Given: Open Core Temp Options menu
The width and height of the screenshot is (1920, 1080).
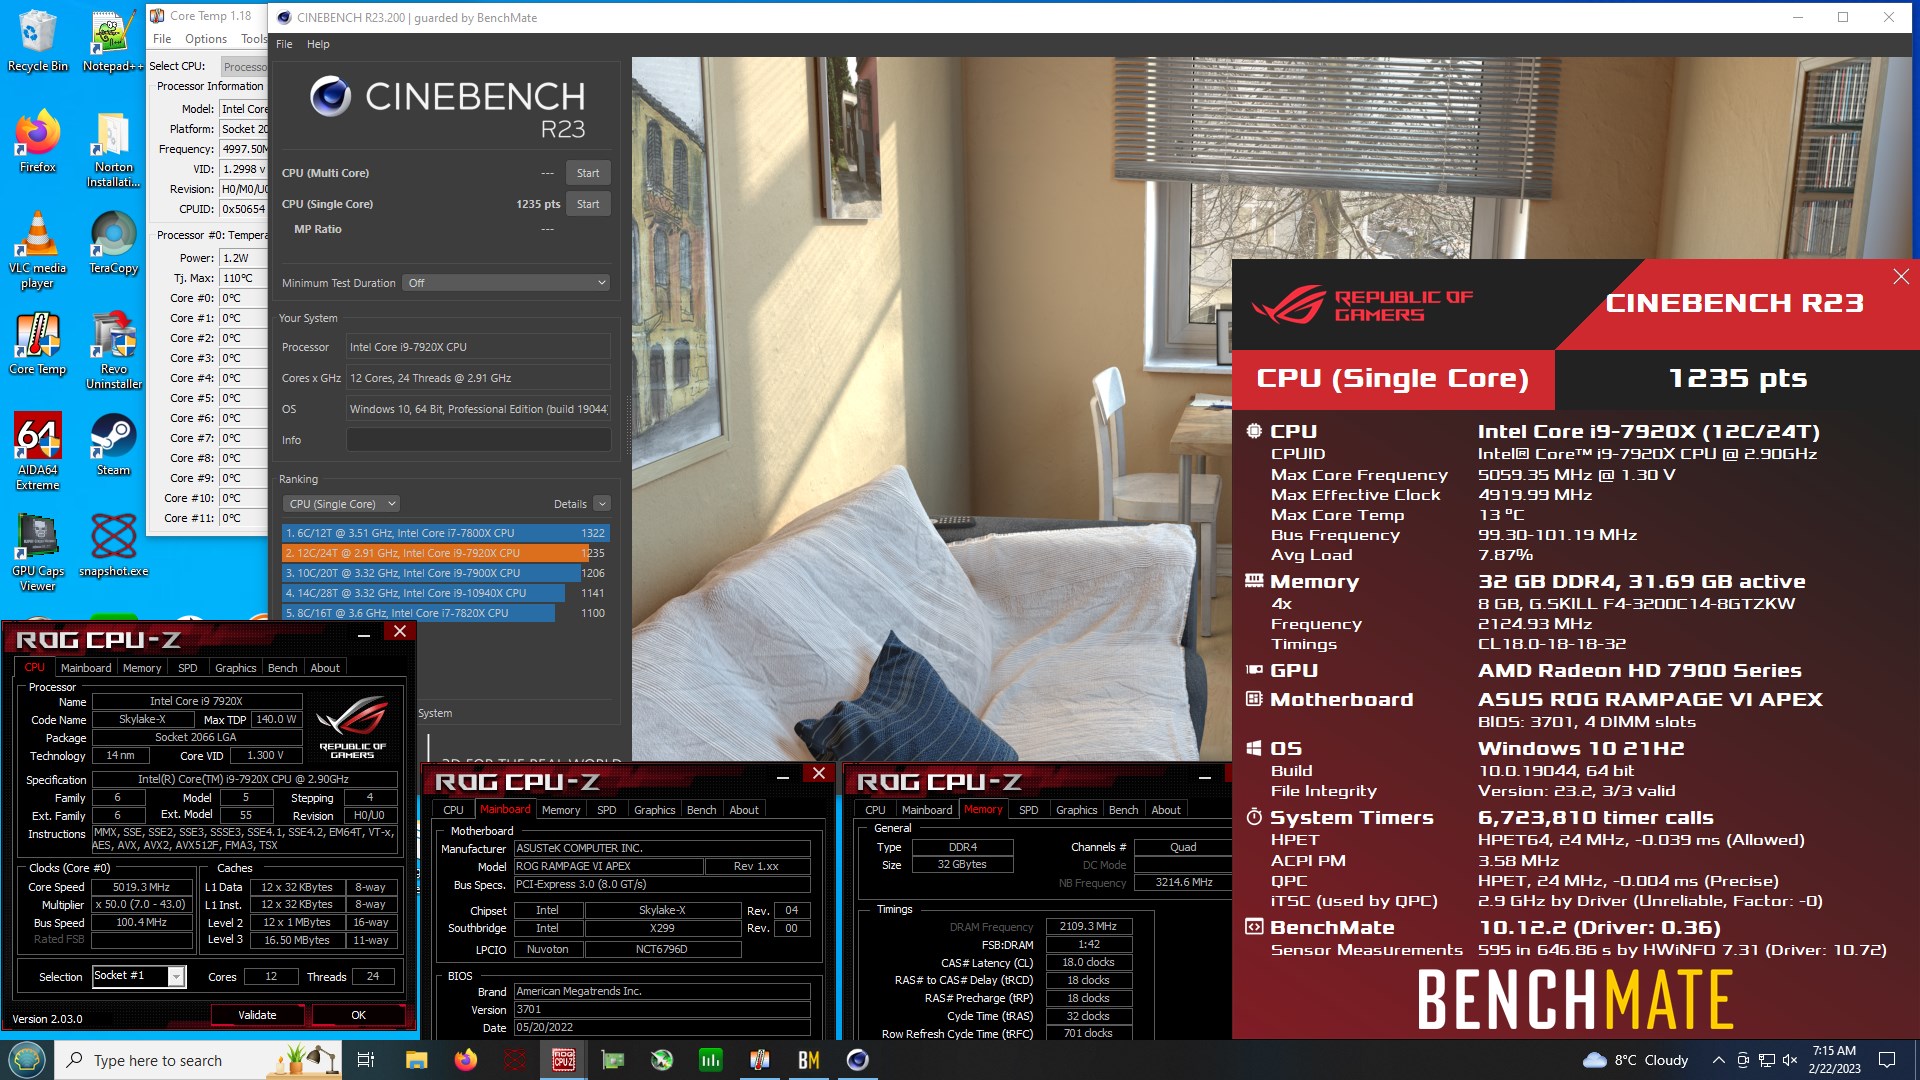Looking at the screenshot, I should point(205,39).
